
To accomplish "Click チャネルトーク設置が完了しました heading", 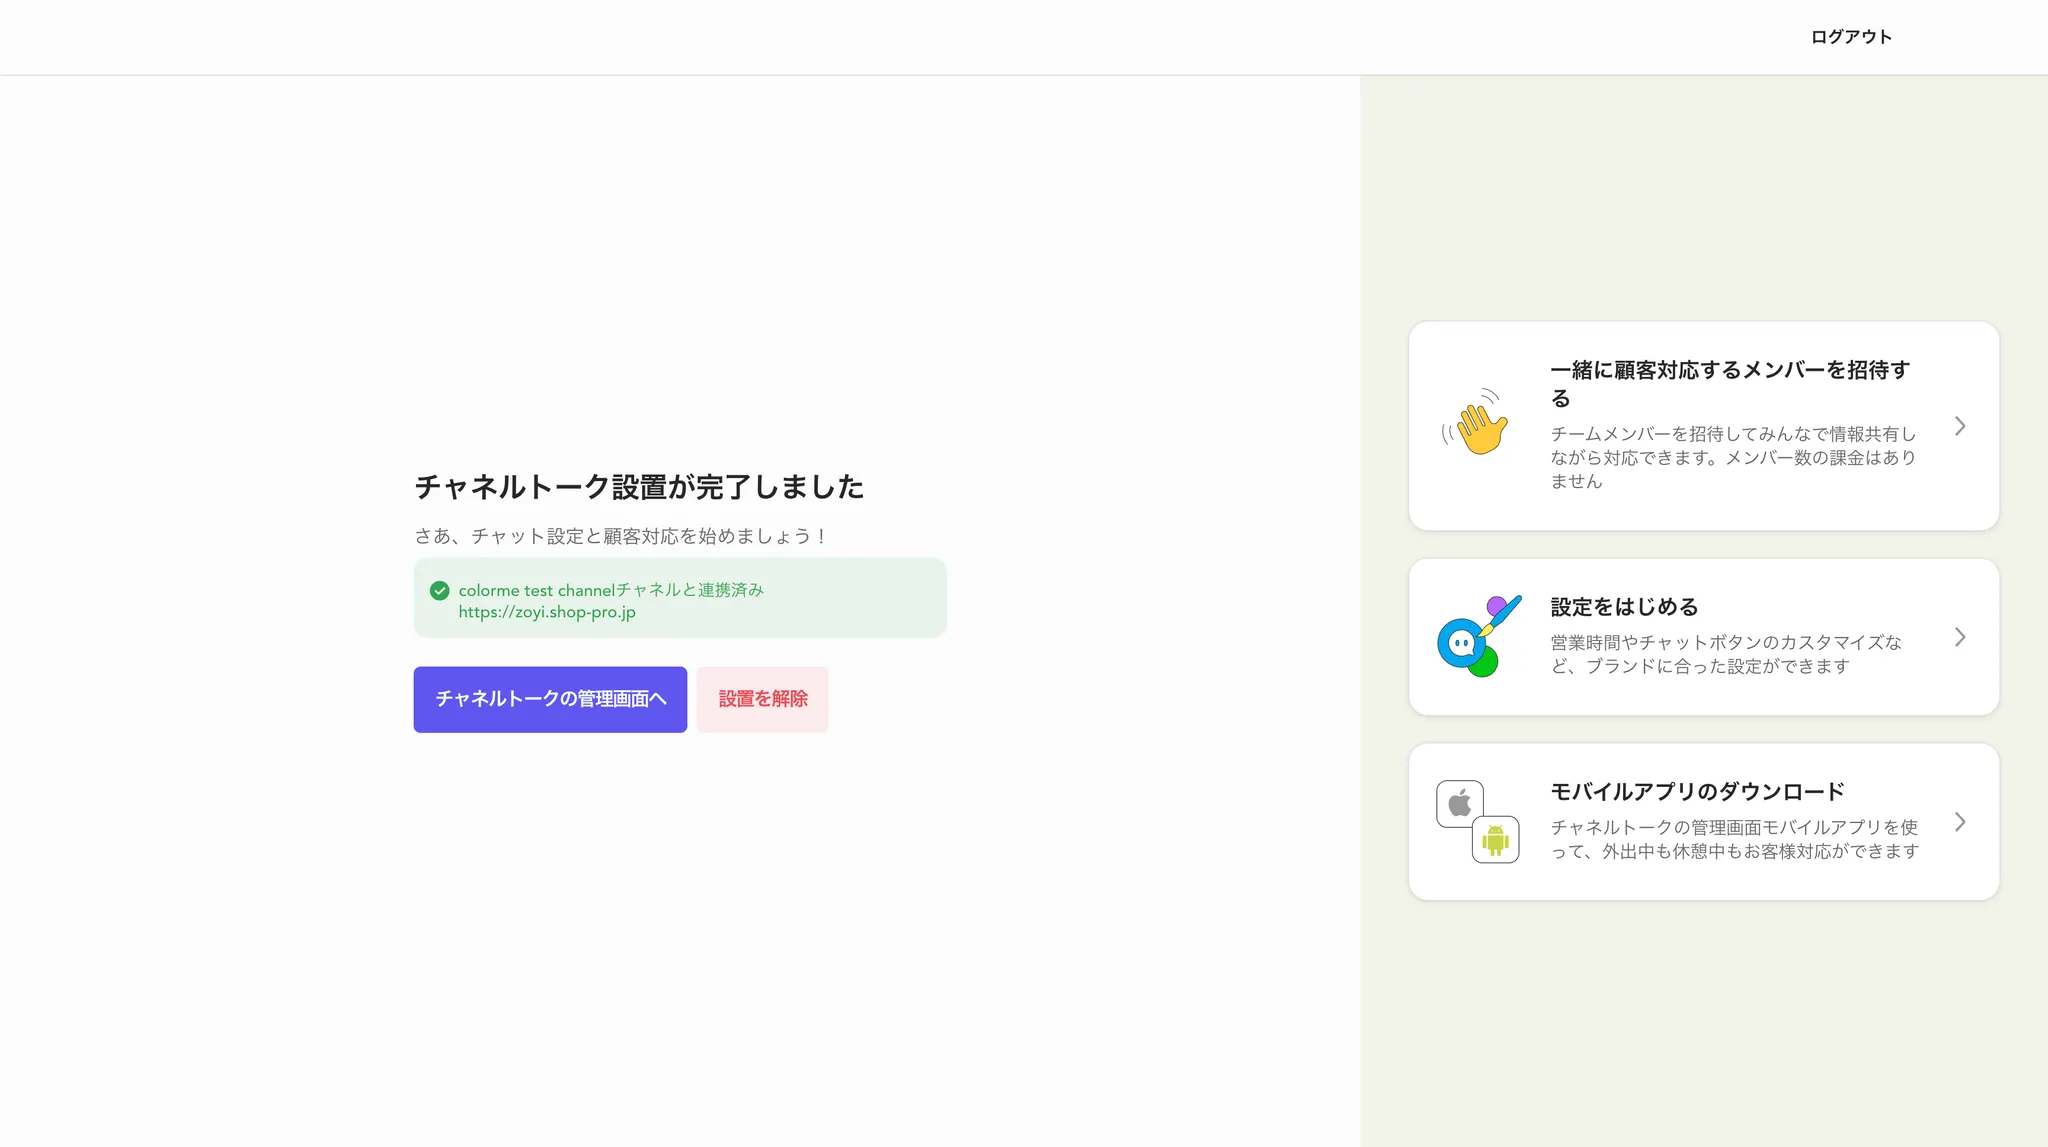I will coord(639,487).
